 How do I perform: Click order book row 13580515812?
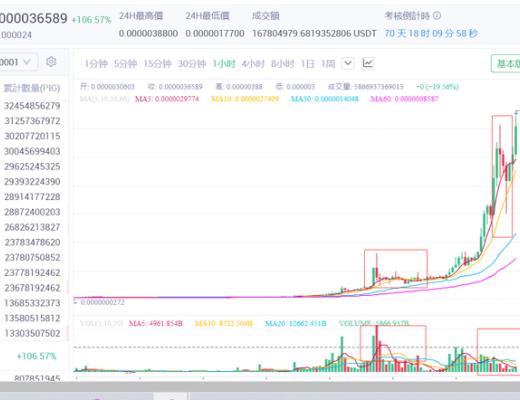pos(32,318)
